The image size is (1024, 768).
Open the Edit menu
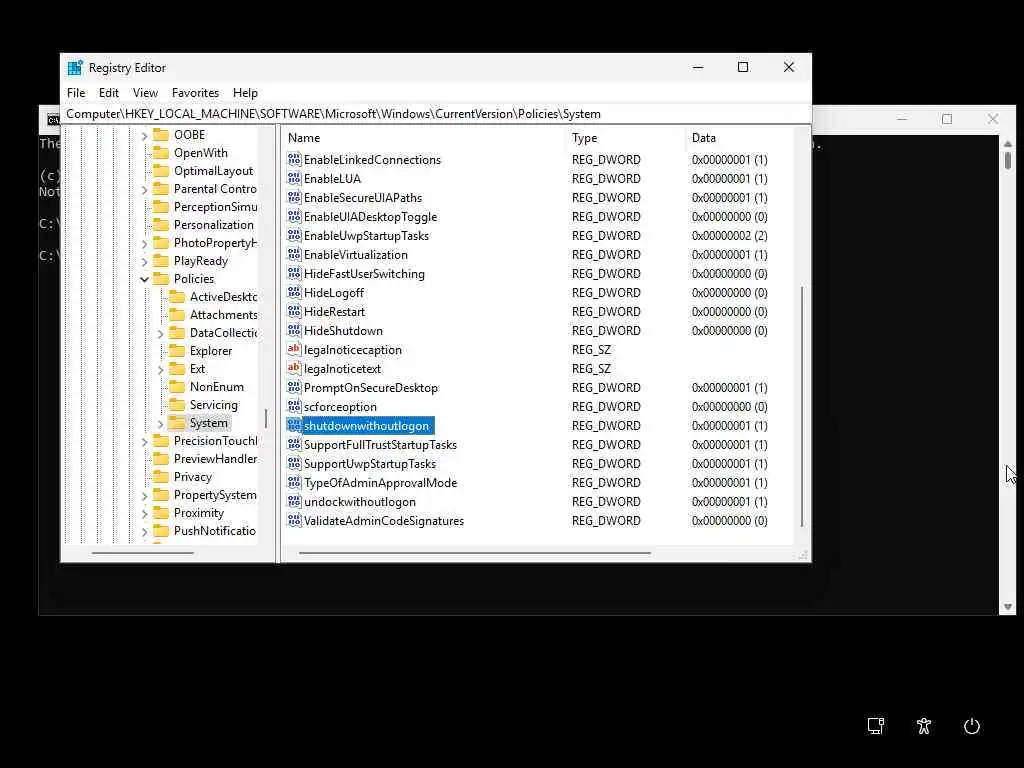coord(108,93)
